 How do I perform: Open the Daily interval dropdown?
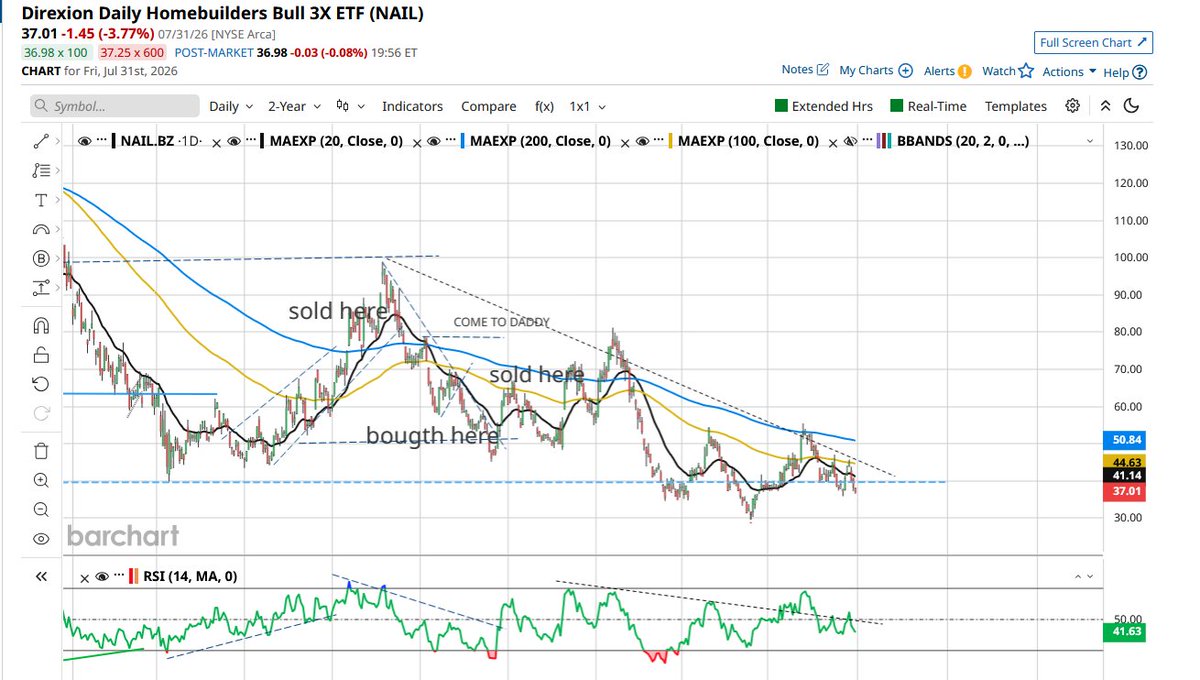pyautogui.click(x=230, y=106)
